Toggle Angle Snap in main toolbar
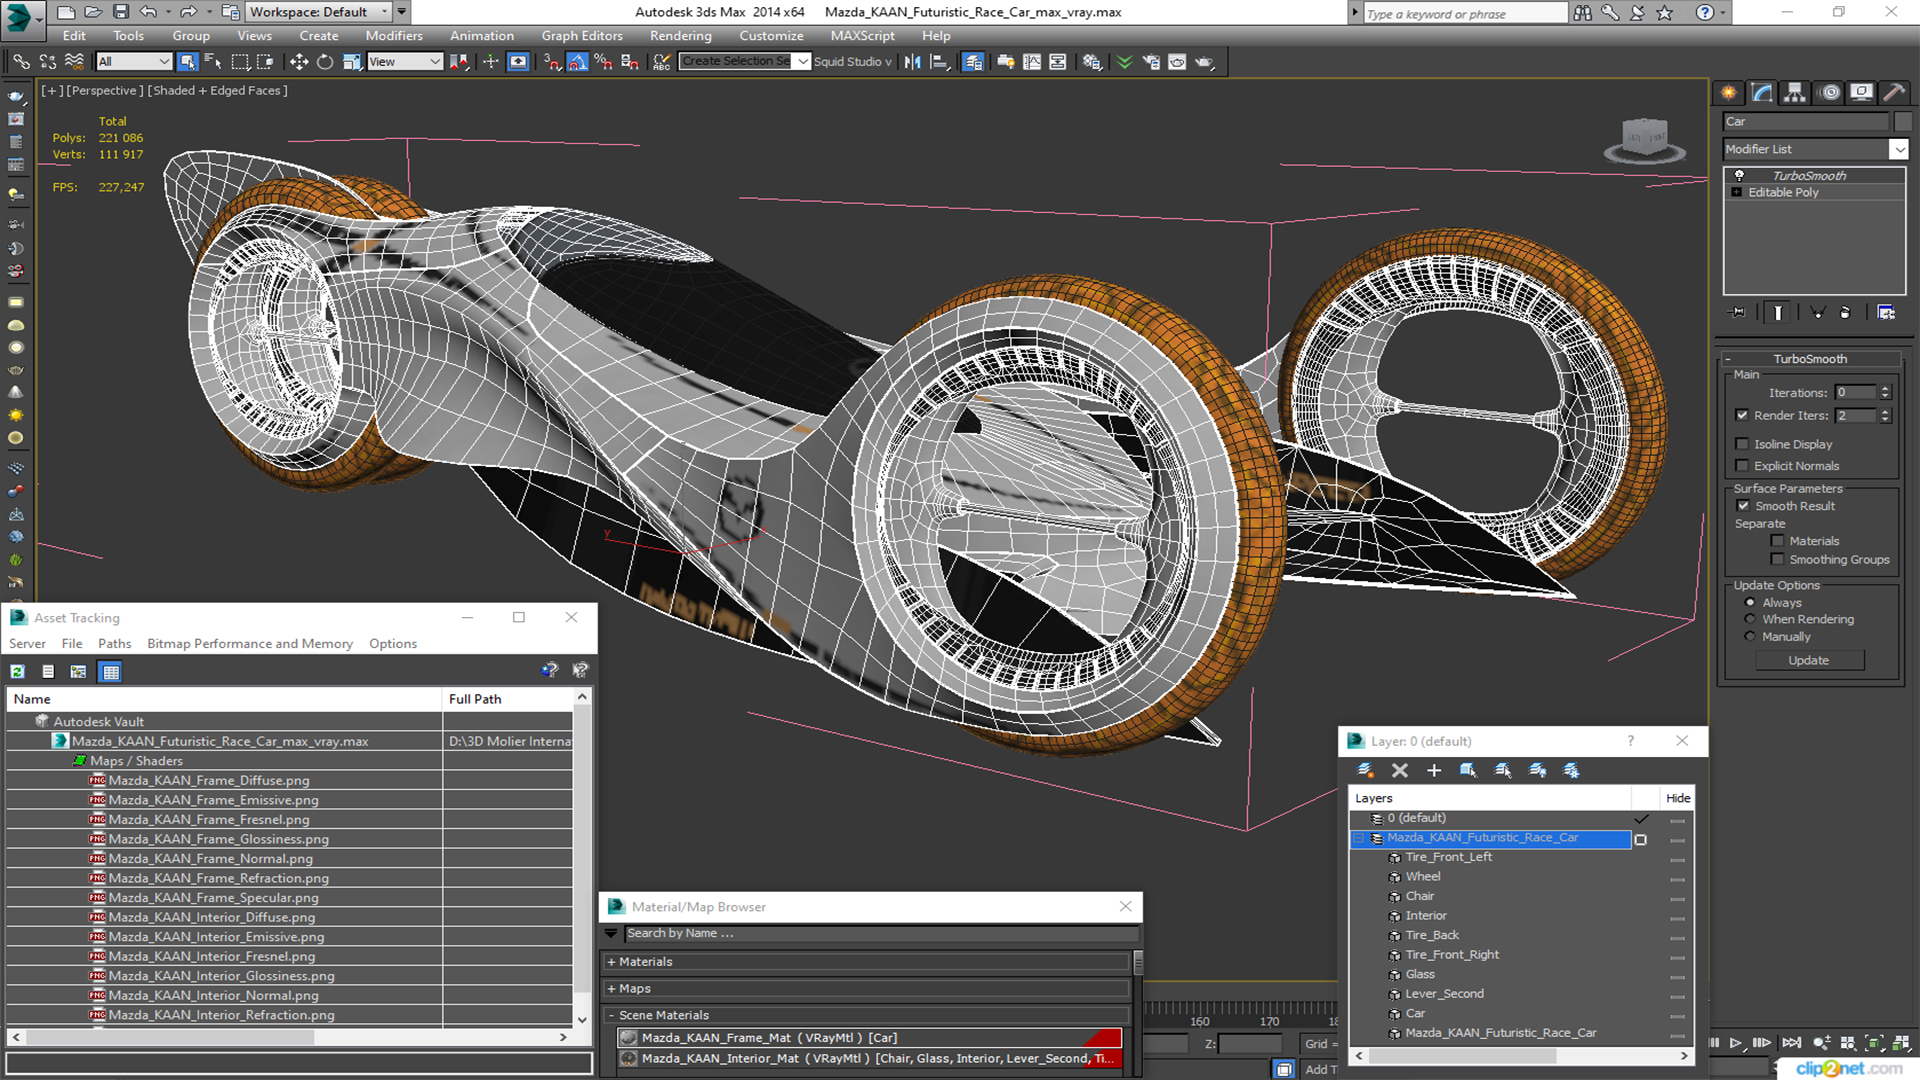Screen dimensions: 1920x1080 pyautogui.click(x=578, y=62)
